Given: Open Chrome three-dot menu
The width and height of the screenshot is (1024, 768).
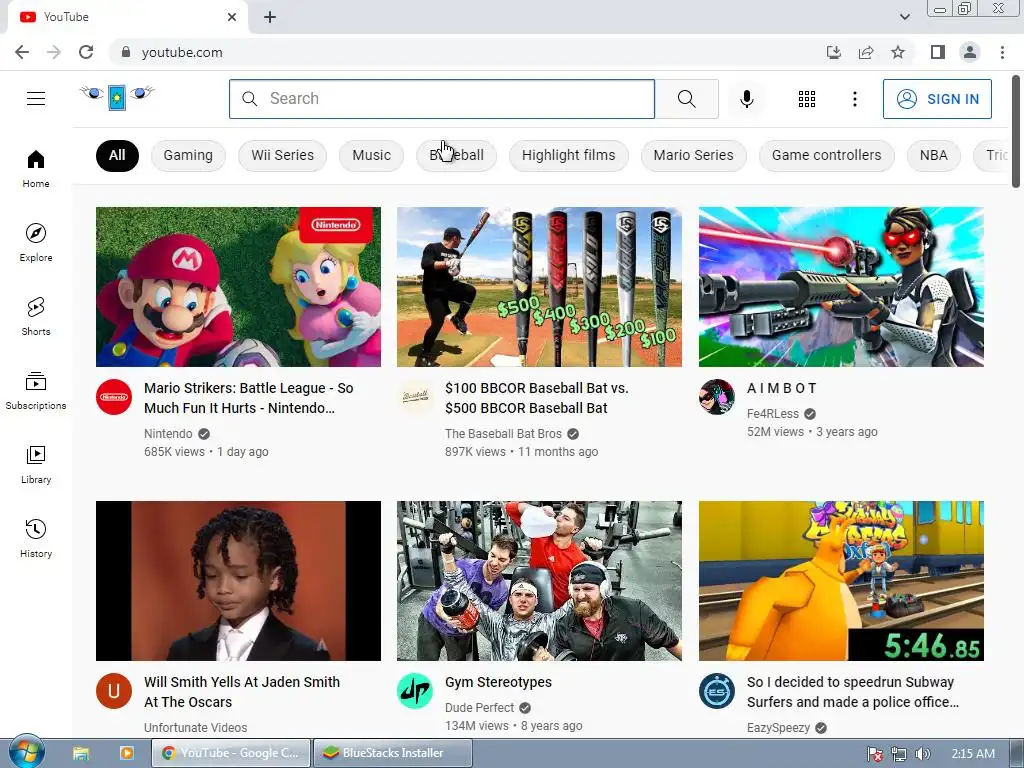Looking at the screenshot, I should pos(1002,52).
